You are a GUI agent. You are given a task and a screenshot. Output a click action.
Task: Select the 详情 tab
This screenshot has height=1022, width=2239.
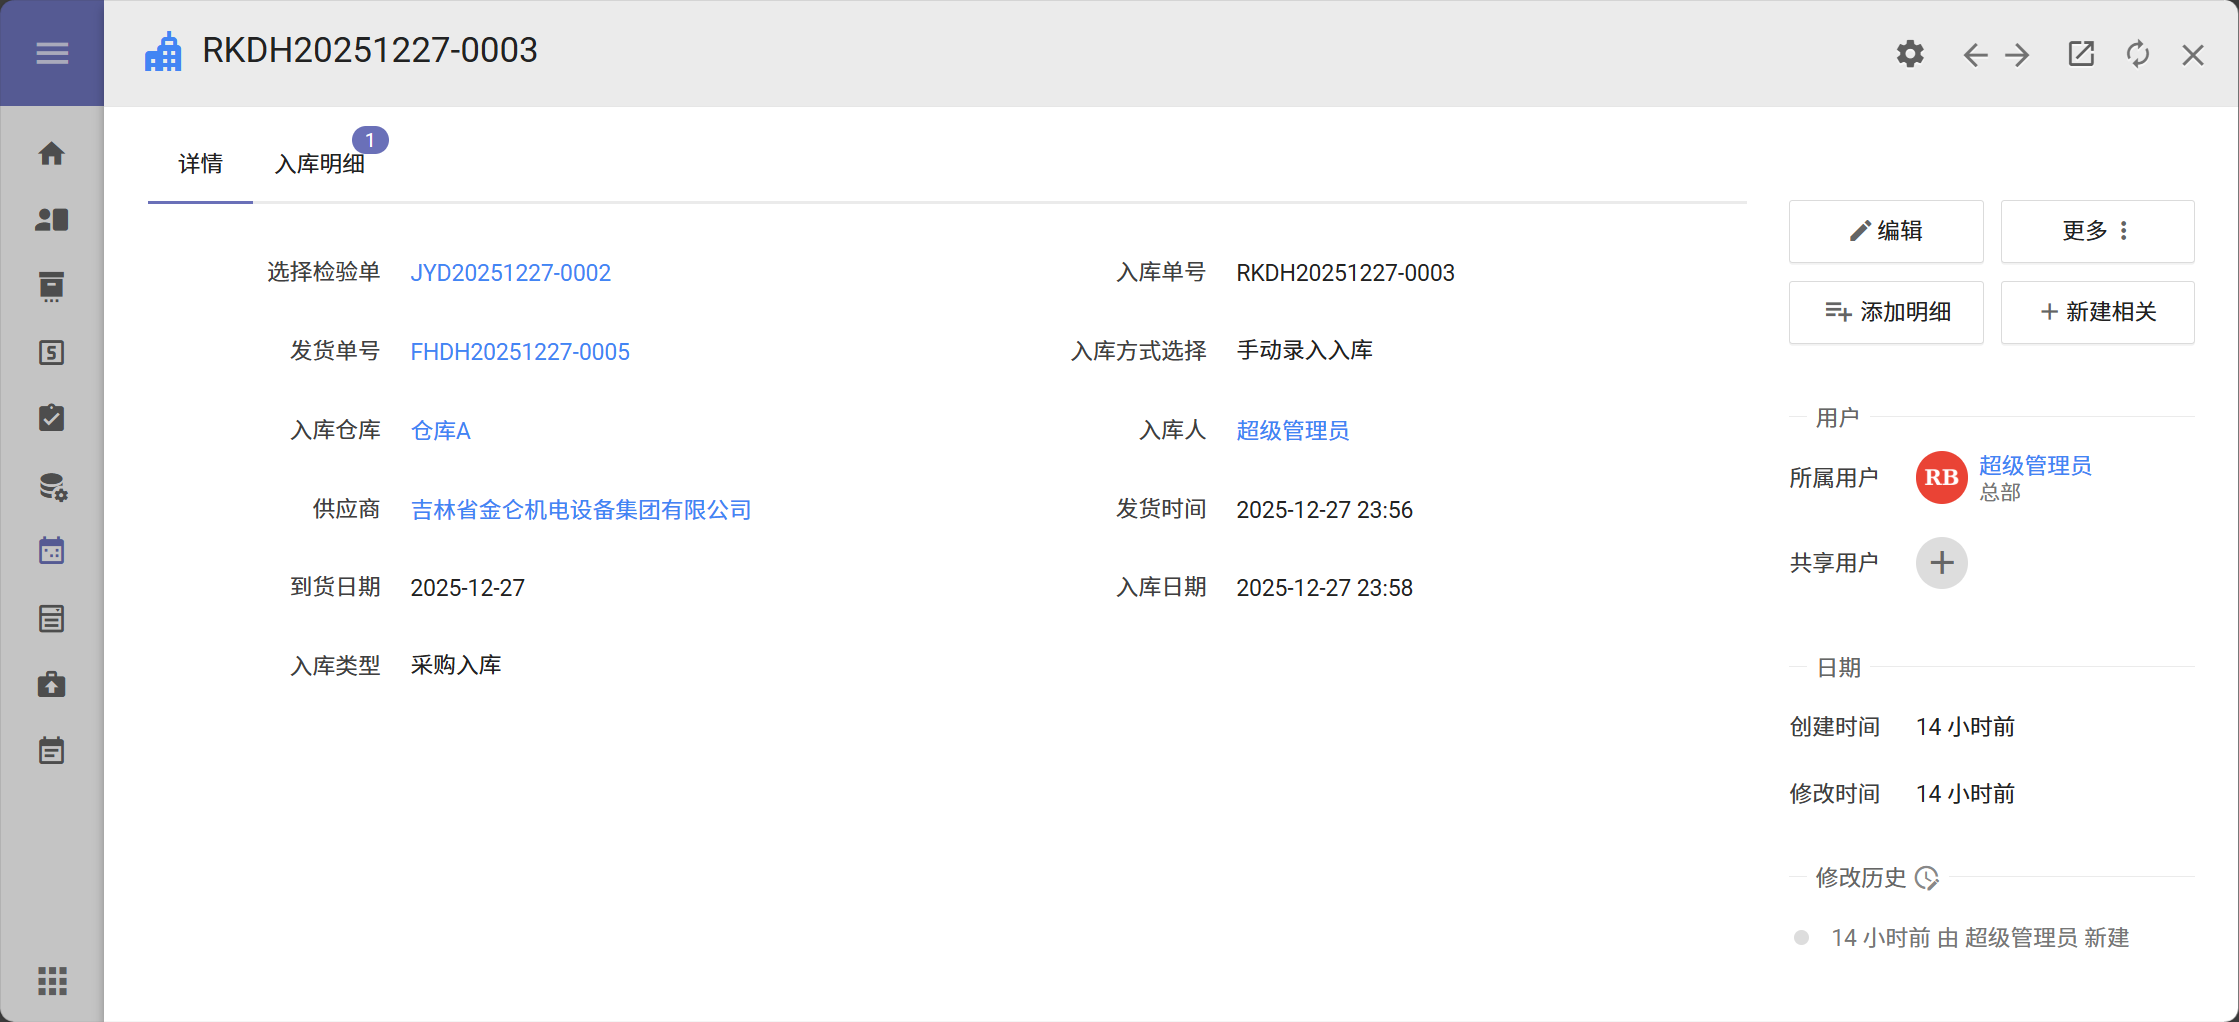[200, 164]
